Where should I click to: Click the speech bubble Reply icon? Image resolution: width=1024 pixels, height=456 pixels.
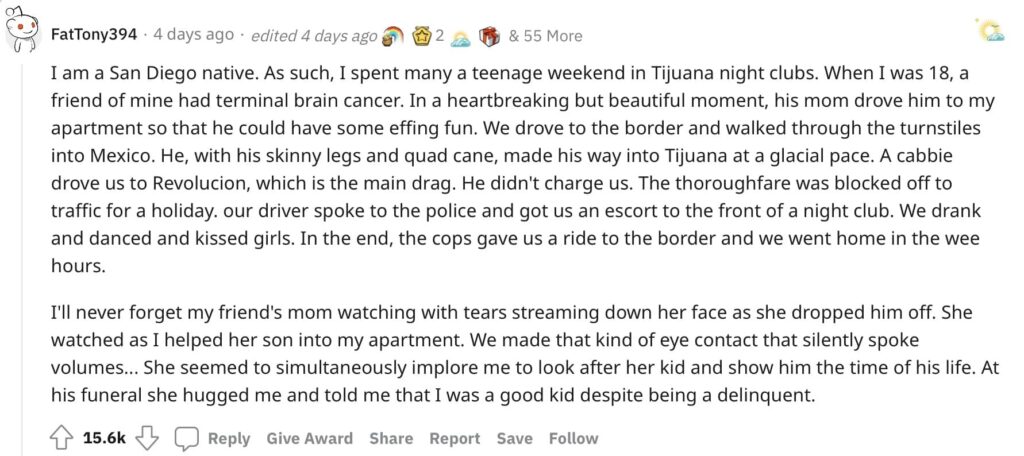coord(186,438)
